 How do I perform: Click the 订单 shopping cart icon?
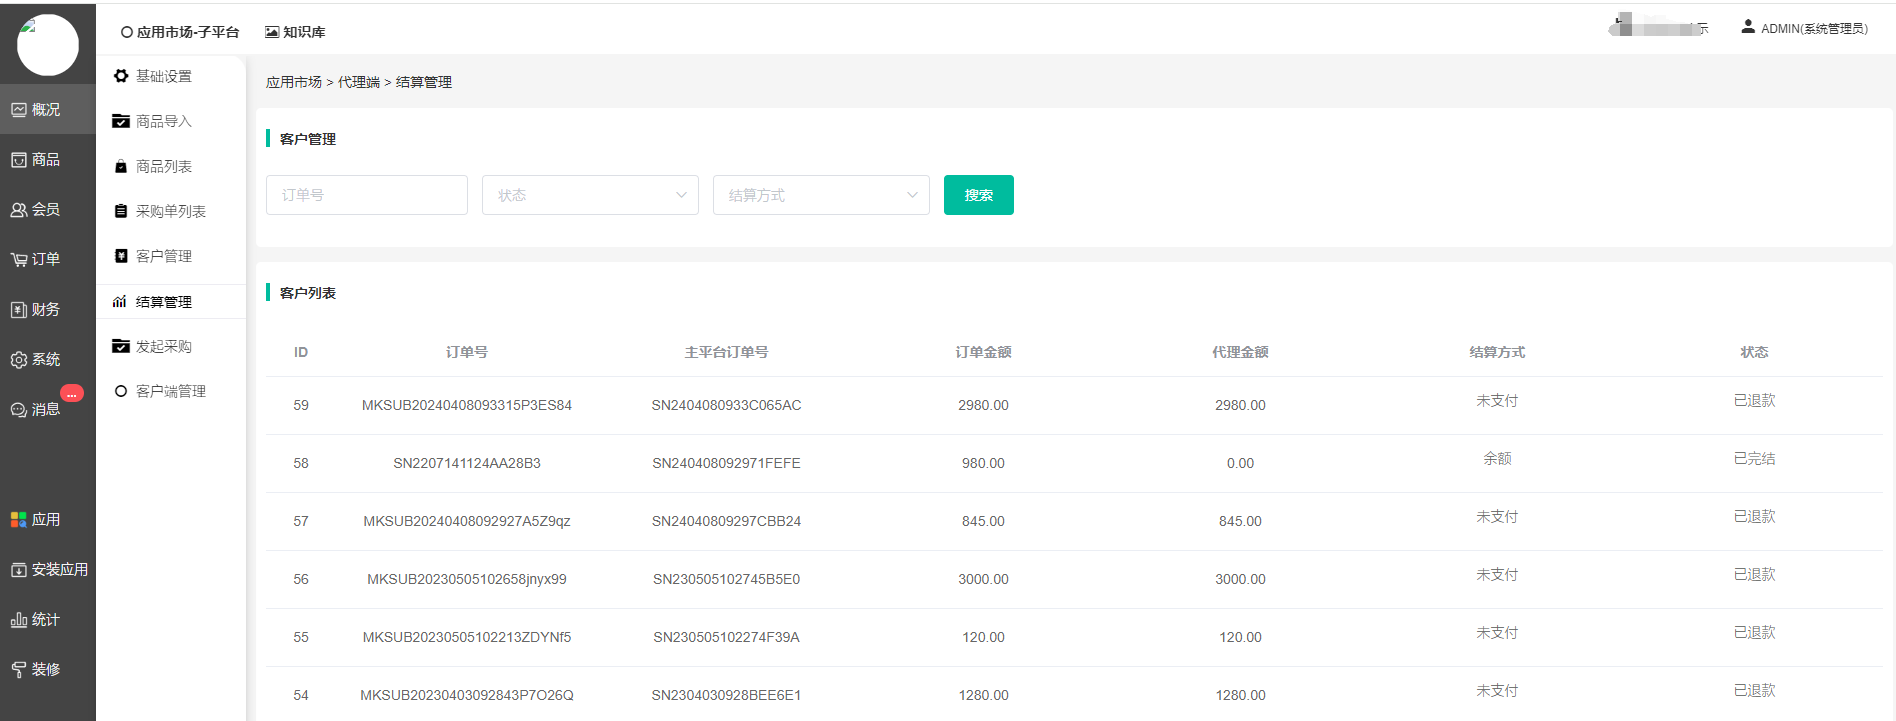pyautogui.click(x=19, y=260)
